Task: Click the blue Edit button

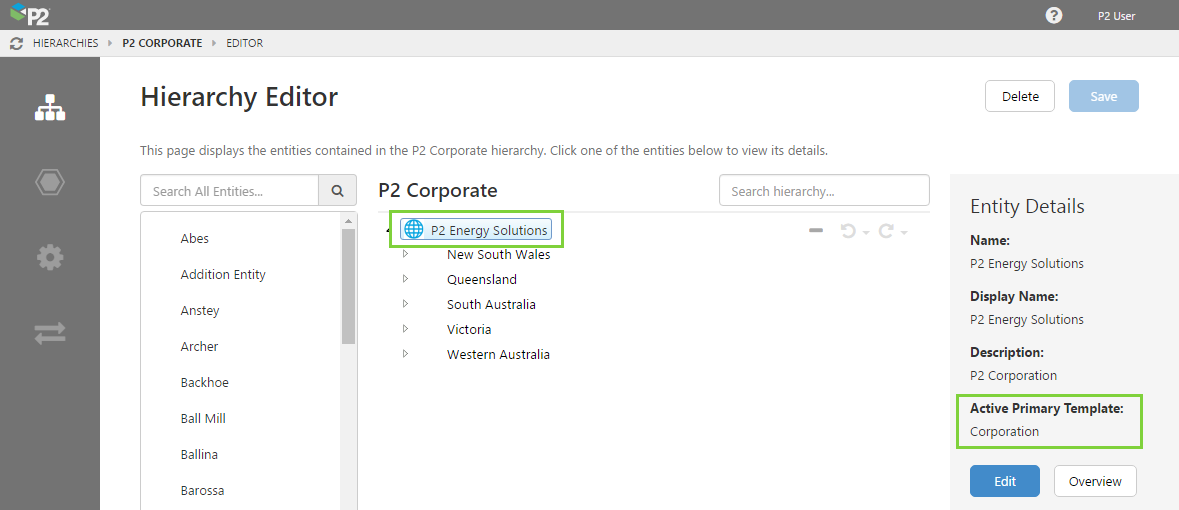Action: pyautogui.click(x=1004, y=481)
